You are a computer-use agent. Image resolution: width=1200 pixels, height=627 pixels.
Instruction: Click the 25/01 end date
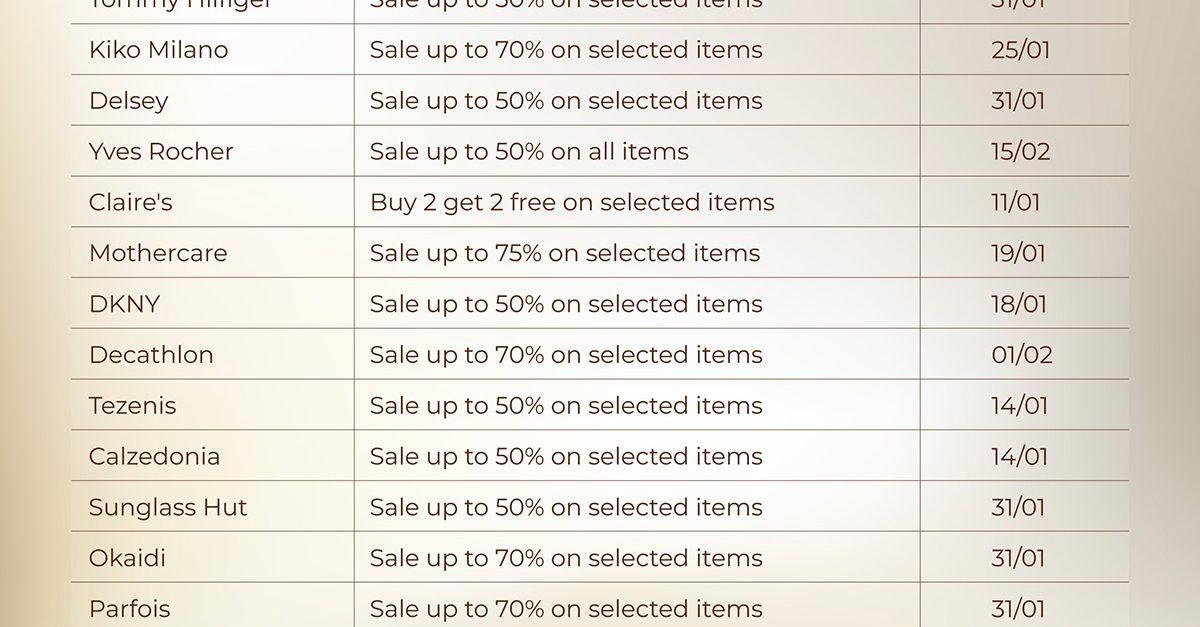pyautogui.click(x=1020, y=50)
